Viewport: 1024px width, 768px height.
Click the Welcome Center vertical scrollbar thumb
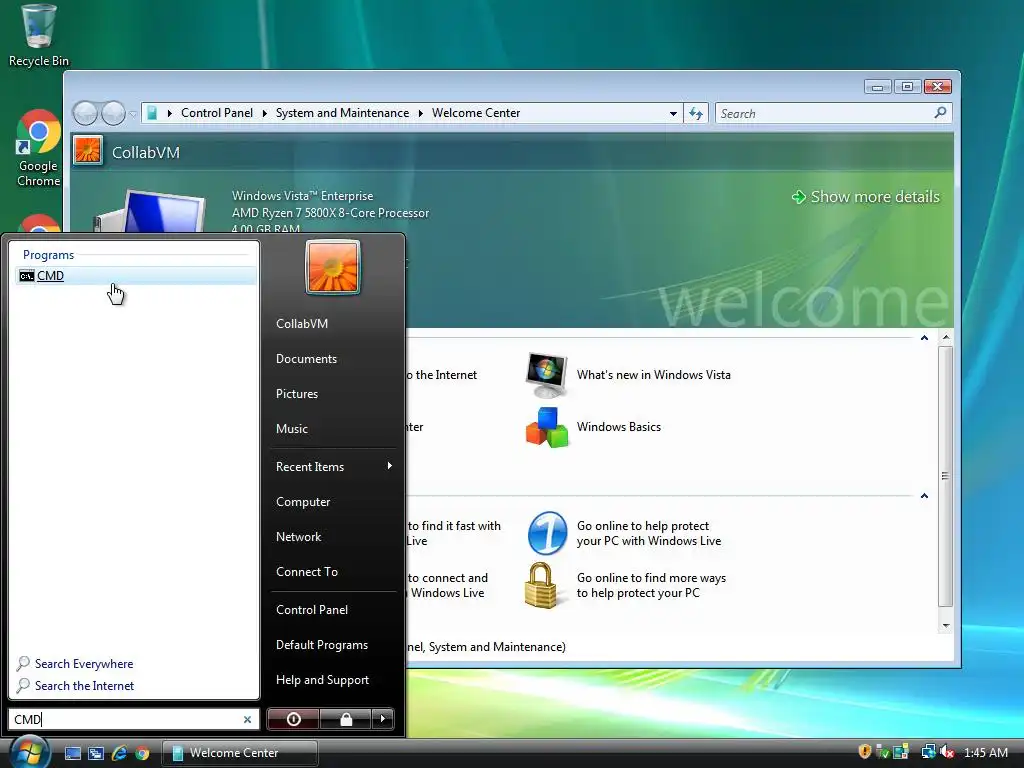pos(946,476)
